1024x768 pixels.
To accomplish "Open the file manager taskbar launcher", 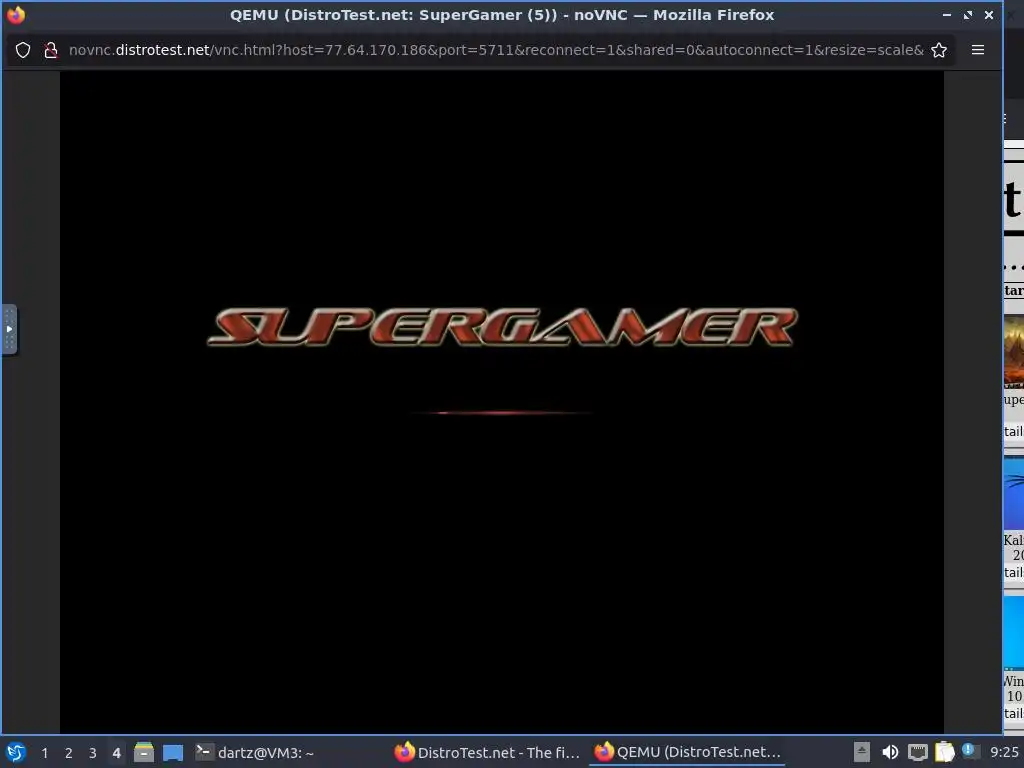I will click(x=144, y=752).
